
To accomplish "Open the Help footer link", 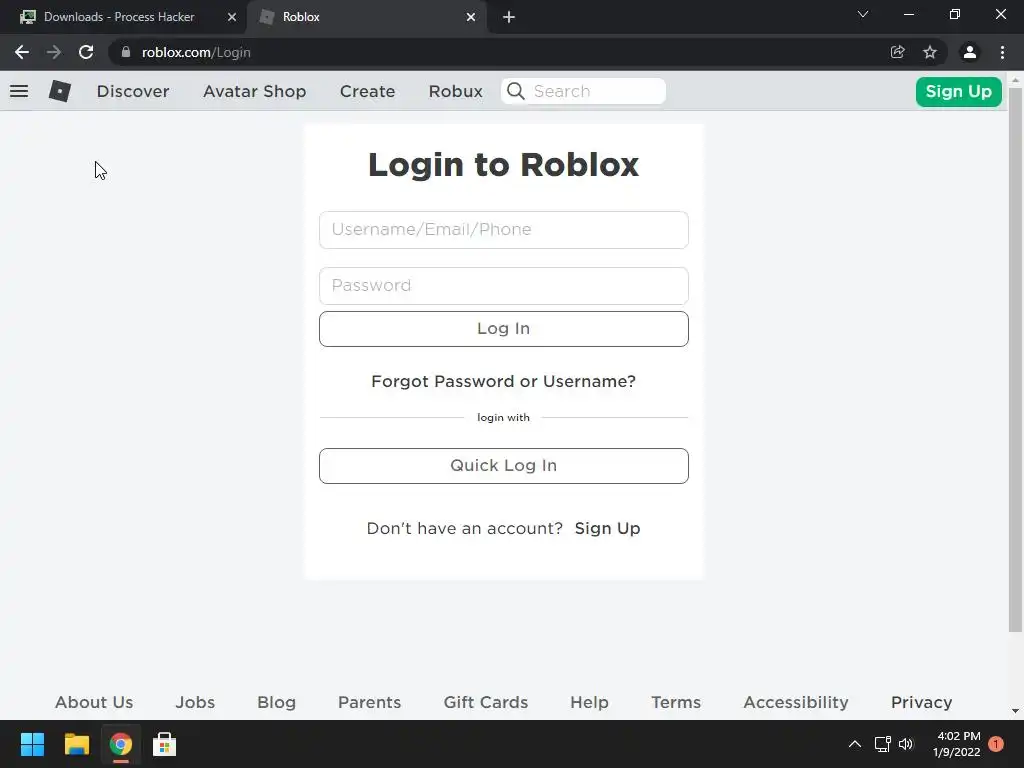I will click(589, 702).
